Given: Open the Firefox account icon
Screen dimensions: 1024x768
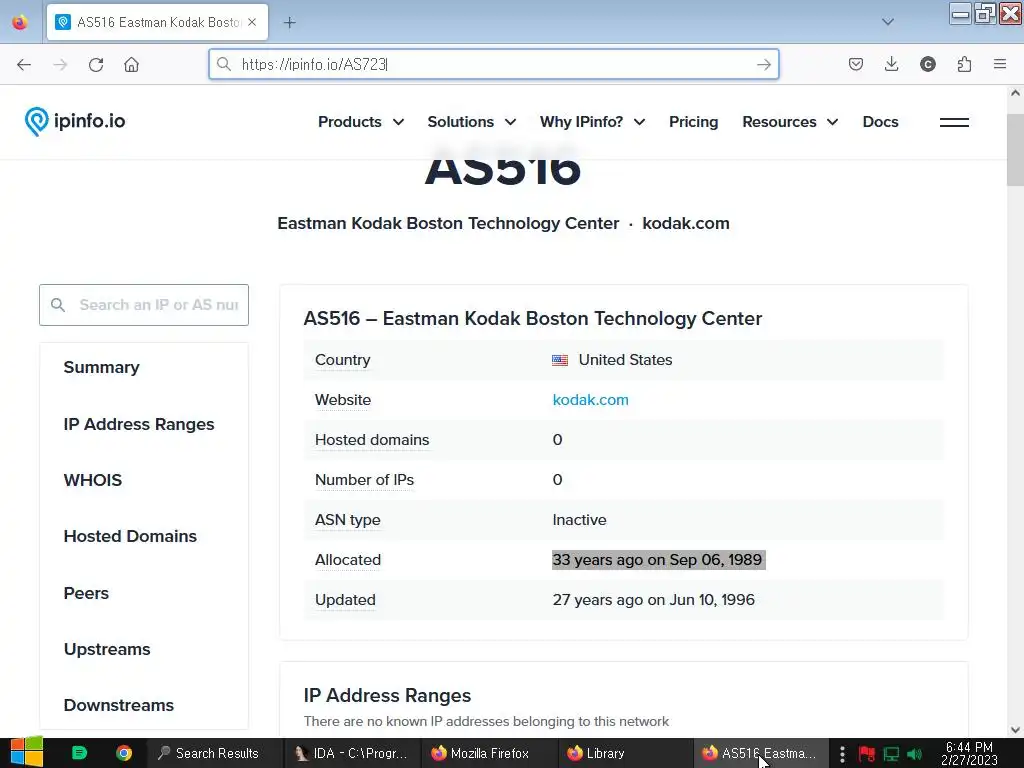Looking at the screenshot, I should [927, 64].
